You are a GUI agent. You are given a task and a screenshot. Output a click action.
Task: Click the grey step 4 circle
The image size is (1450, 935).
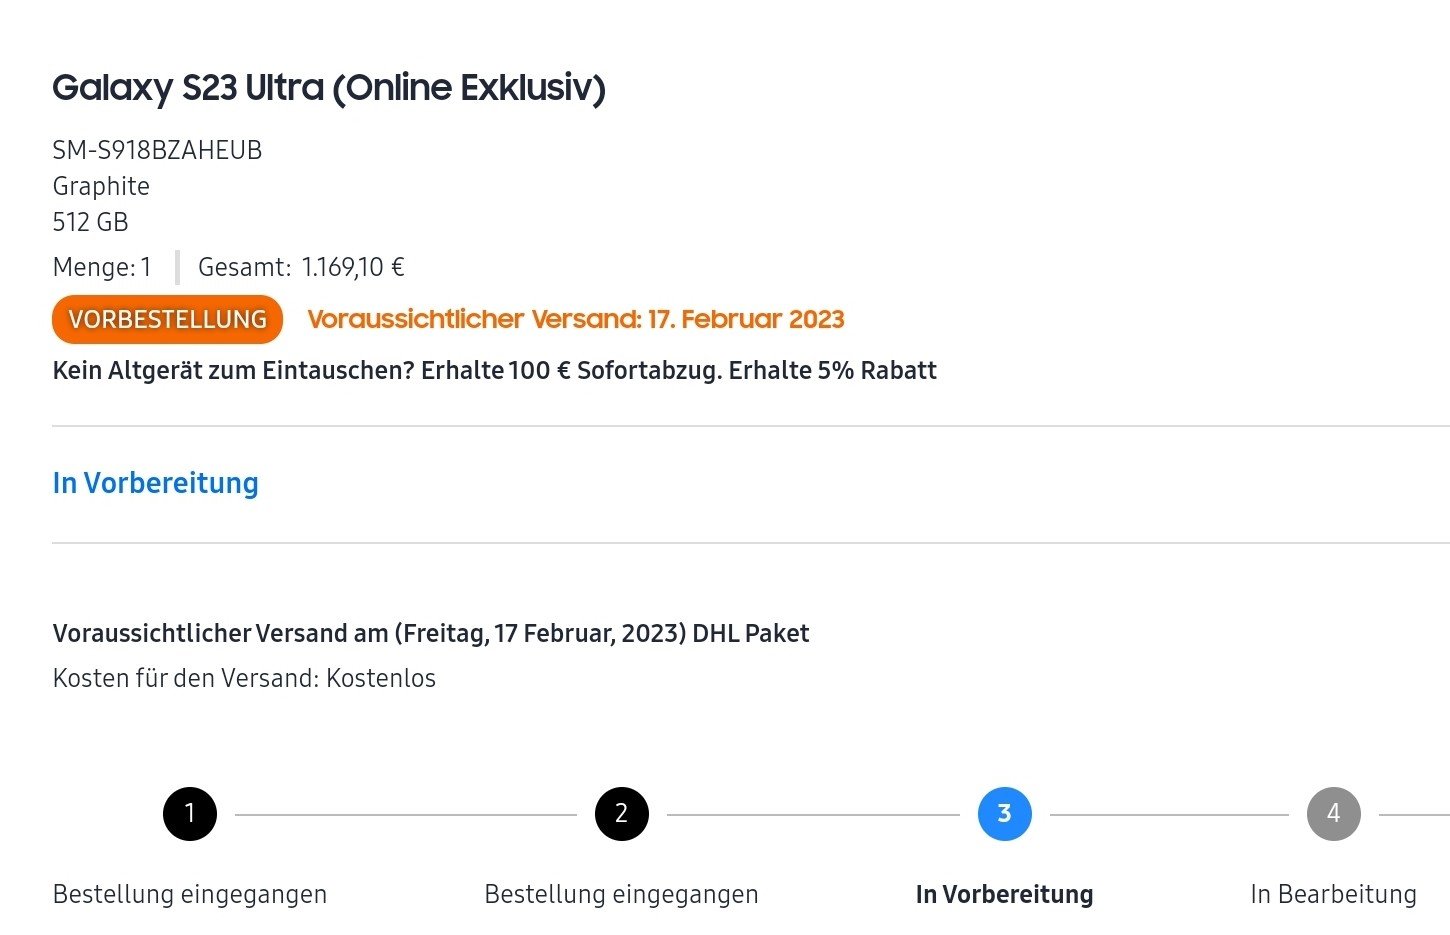(1333, 814)
